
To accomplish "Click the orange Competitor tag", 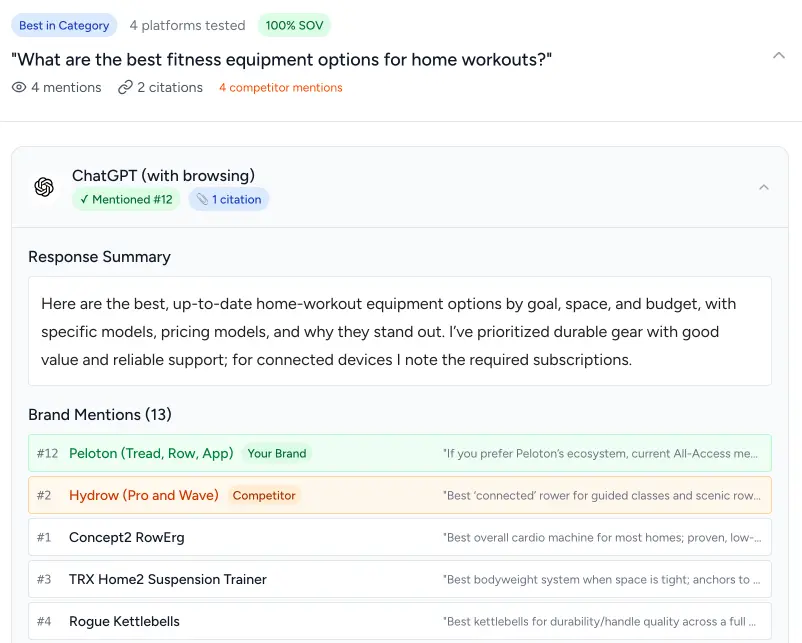I will [x=264, y=495].
